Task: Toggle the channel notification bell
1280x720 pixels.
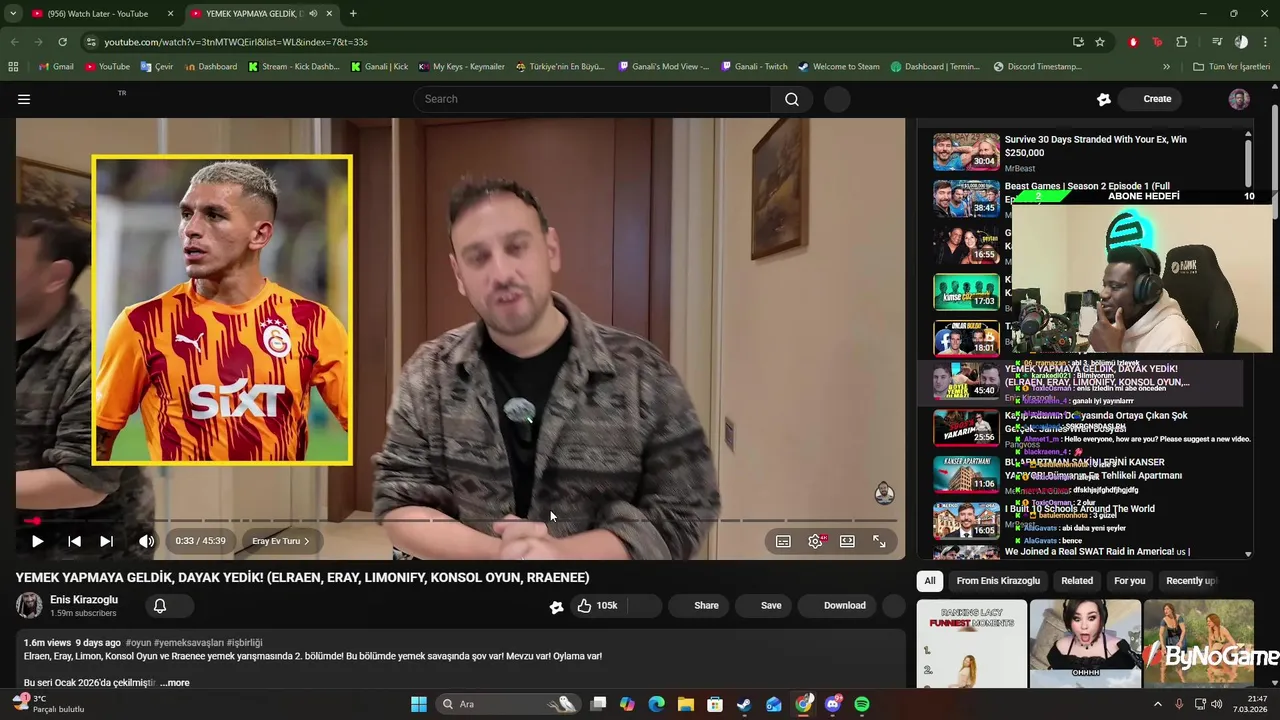Action: click(159, 605)
